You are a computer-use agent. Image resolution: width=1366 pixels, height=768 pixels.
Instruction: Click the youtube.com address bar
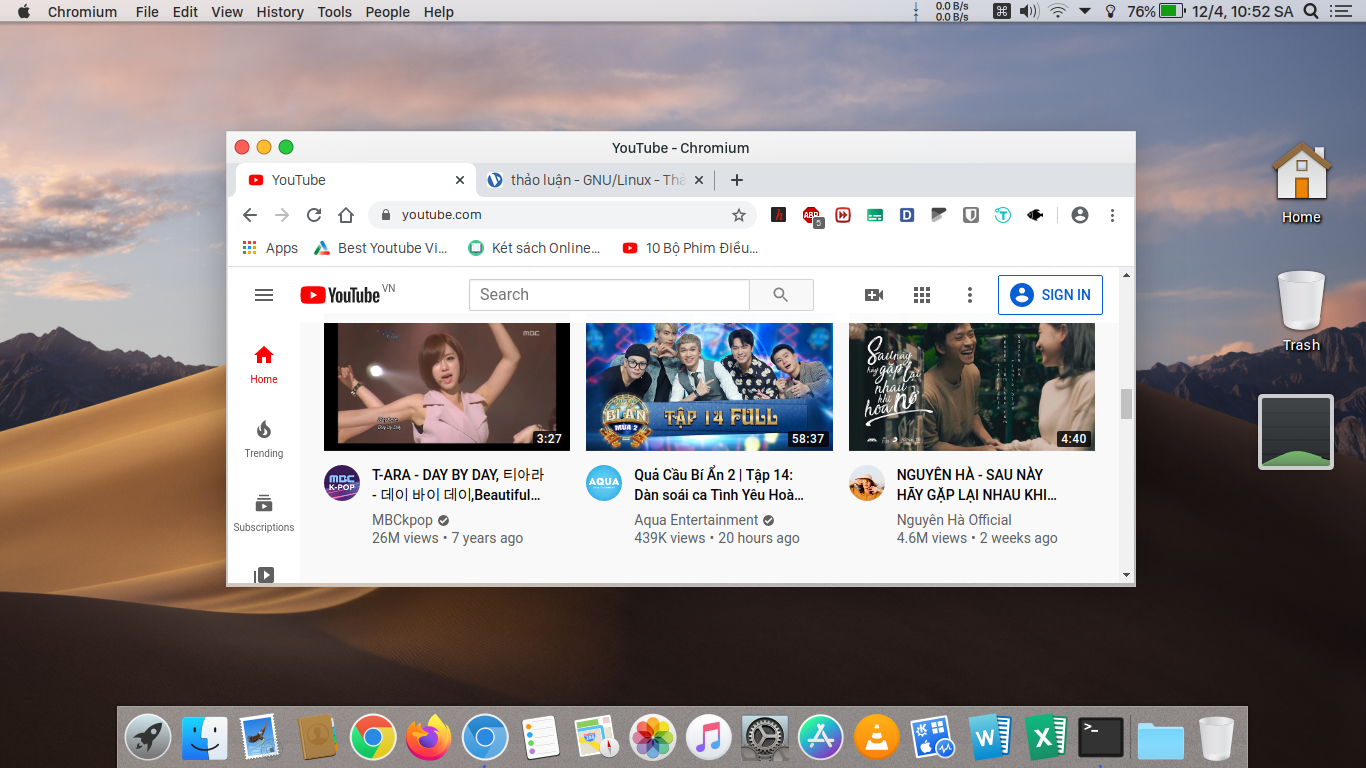pos(562,215)
